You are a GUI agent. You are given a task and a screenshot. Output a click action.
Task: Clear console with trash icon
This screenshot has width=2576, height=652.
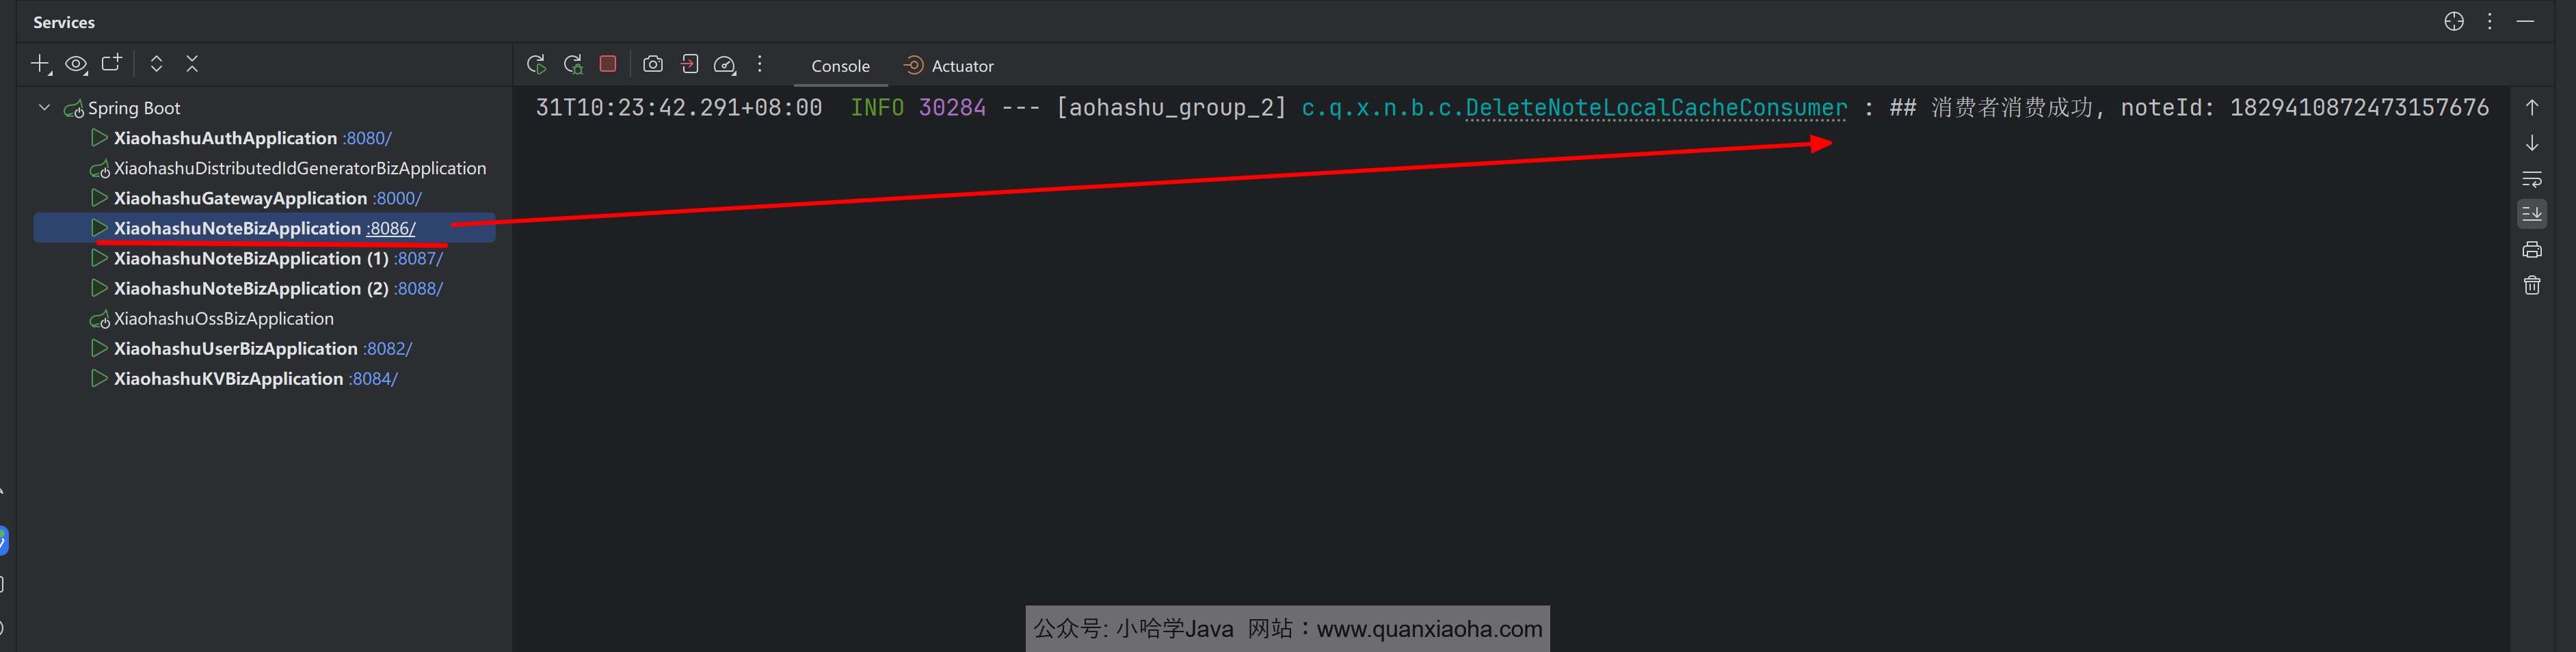[x=2531, y=286]
